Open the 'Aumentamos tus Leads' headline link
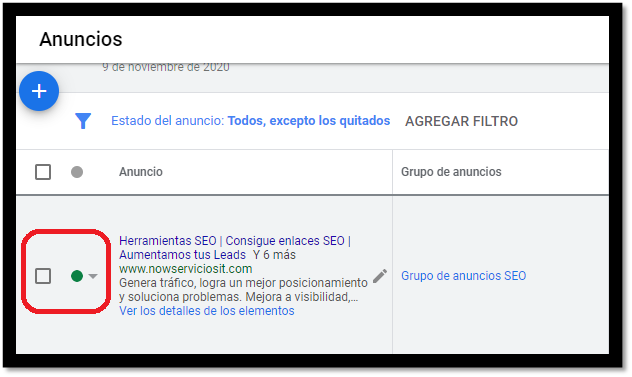The image size is (632, 377). click(182, 255)
